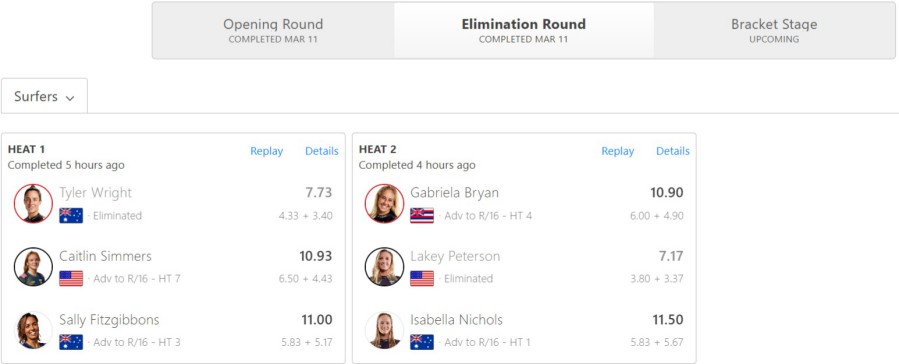Open the Bracket Stage tab
This screenshot has width=899, height=364.
click(x=774, y=30)
